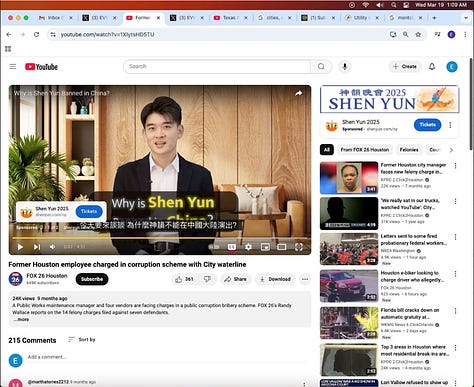
Task: Open video player settings gear
Action: (x=248, y=247)
